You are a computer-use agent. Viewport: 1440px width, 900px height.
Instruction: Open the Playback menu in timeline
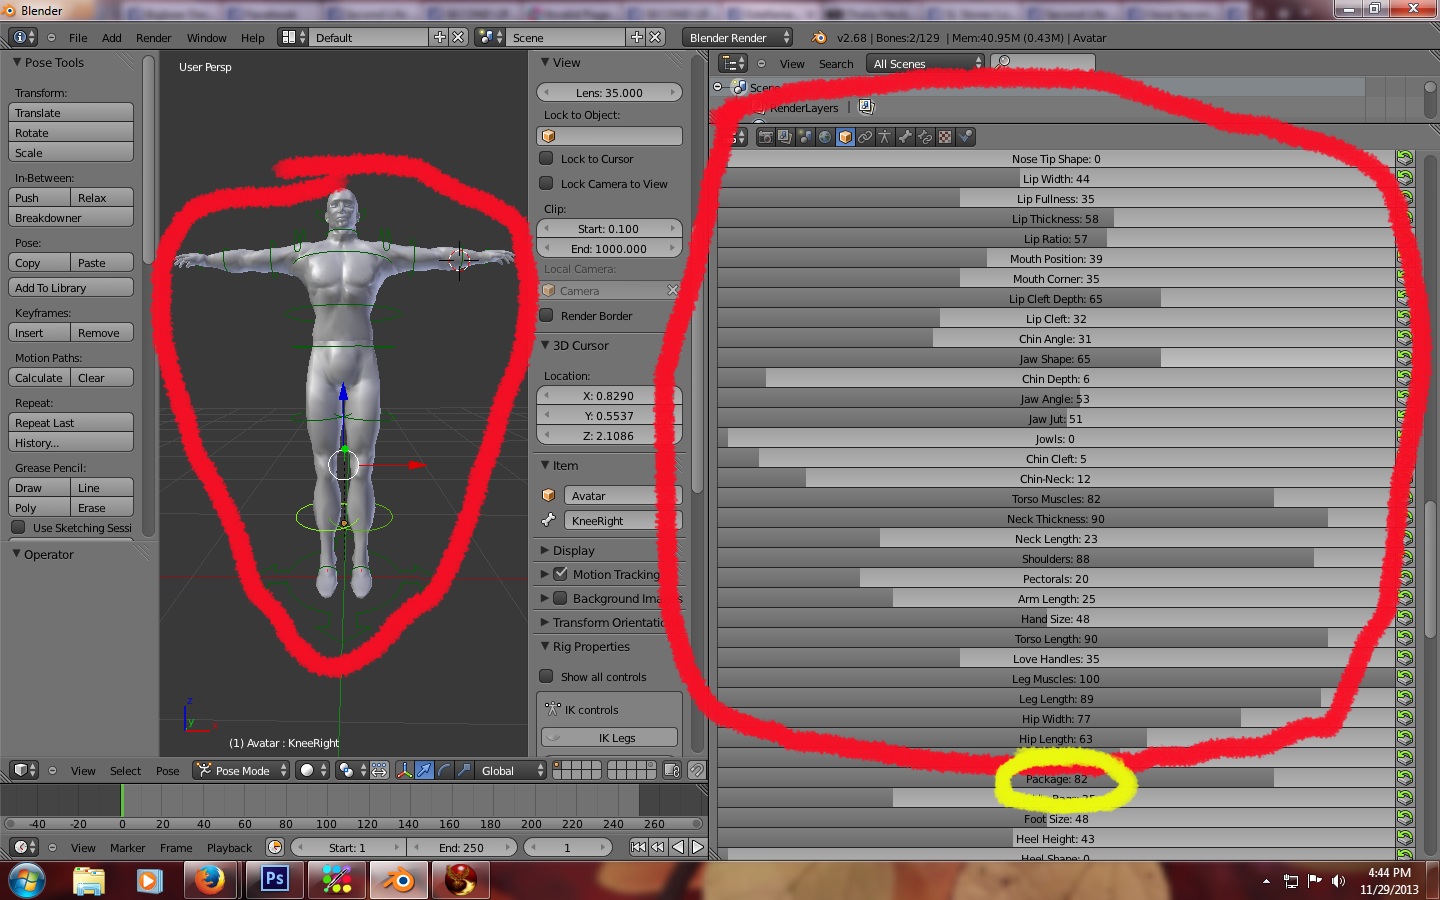point(229,848)
